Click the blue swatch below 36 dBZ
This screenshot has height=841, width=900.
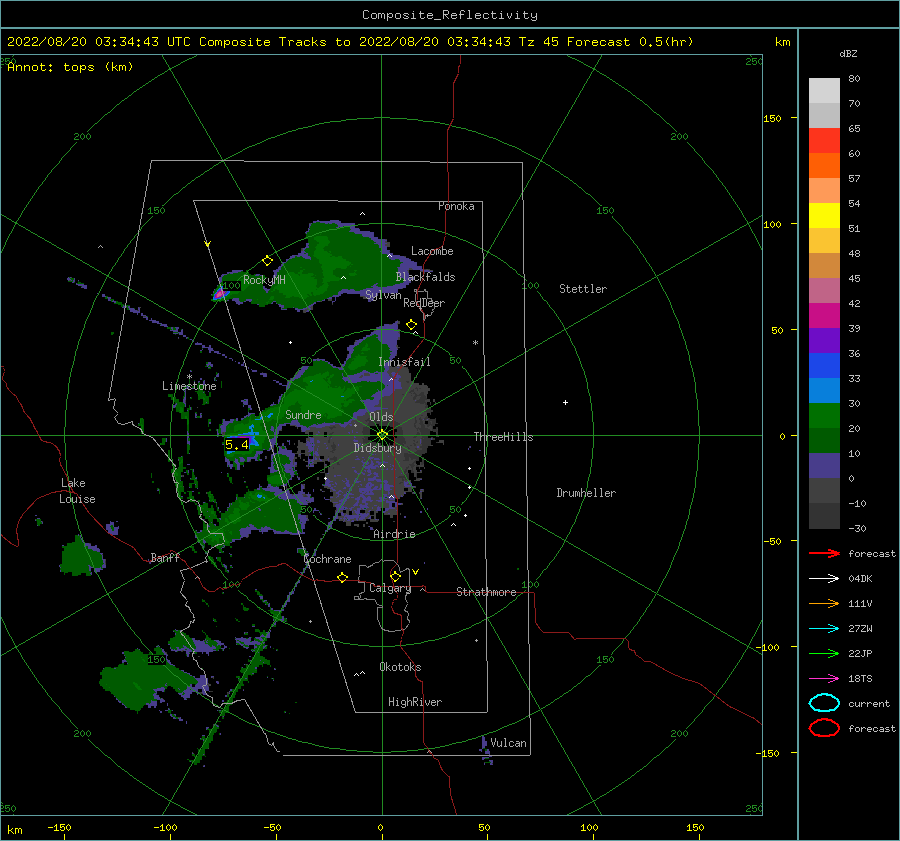tap(824, 366)
